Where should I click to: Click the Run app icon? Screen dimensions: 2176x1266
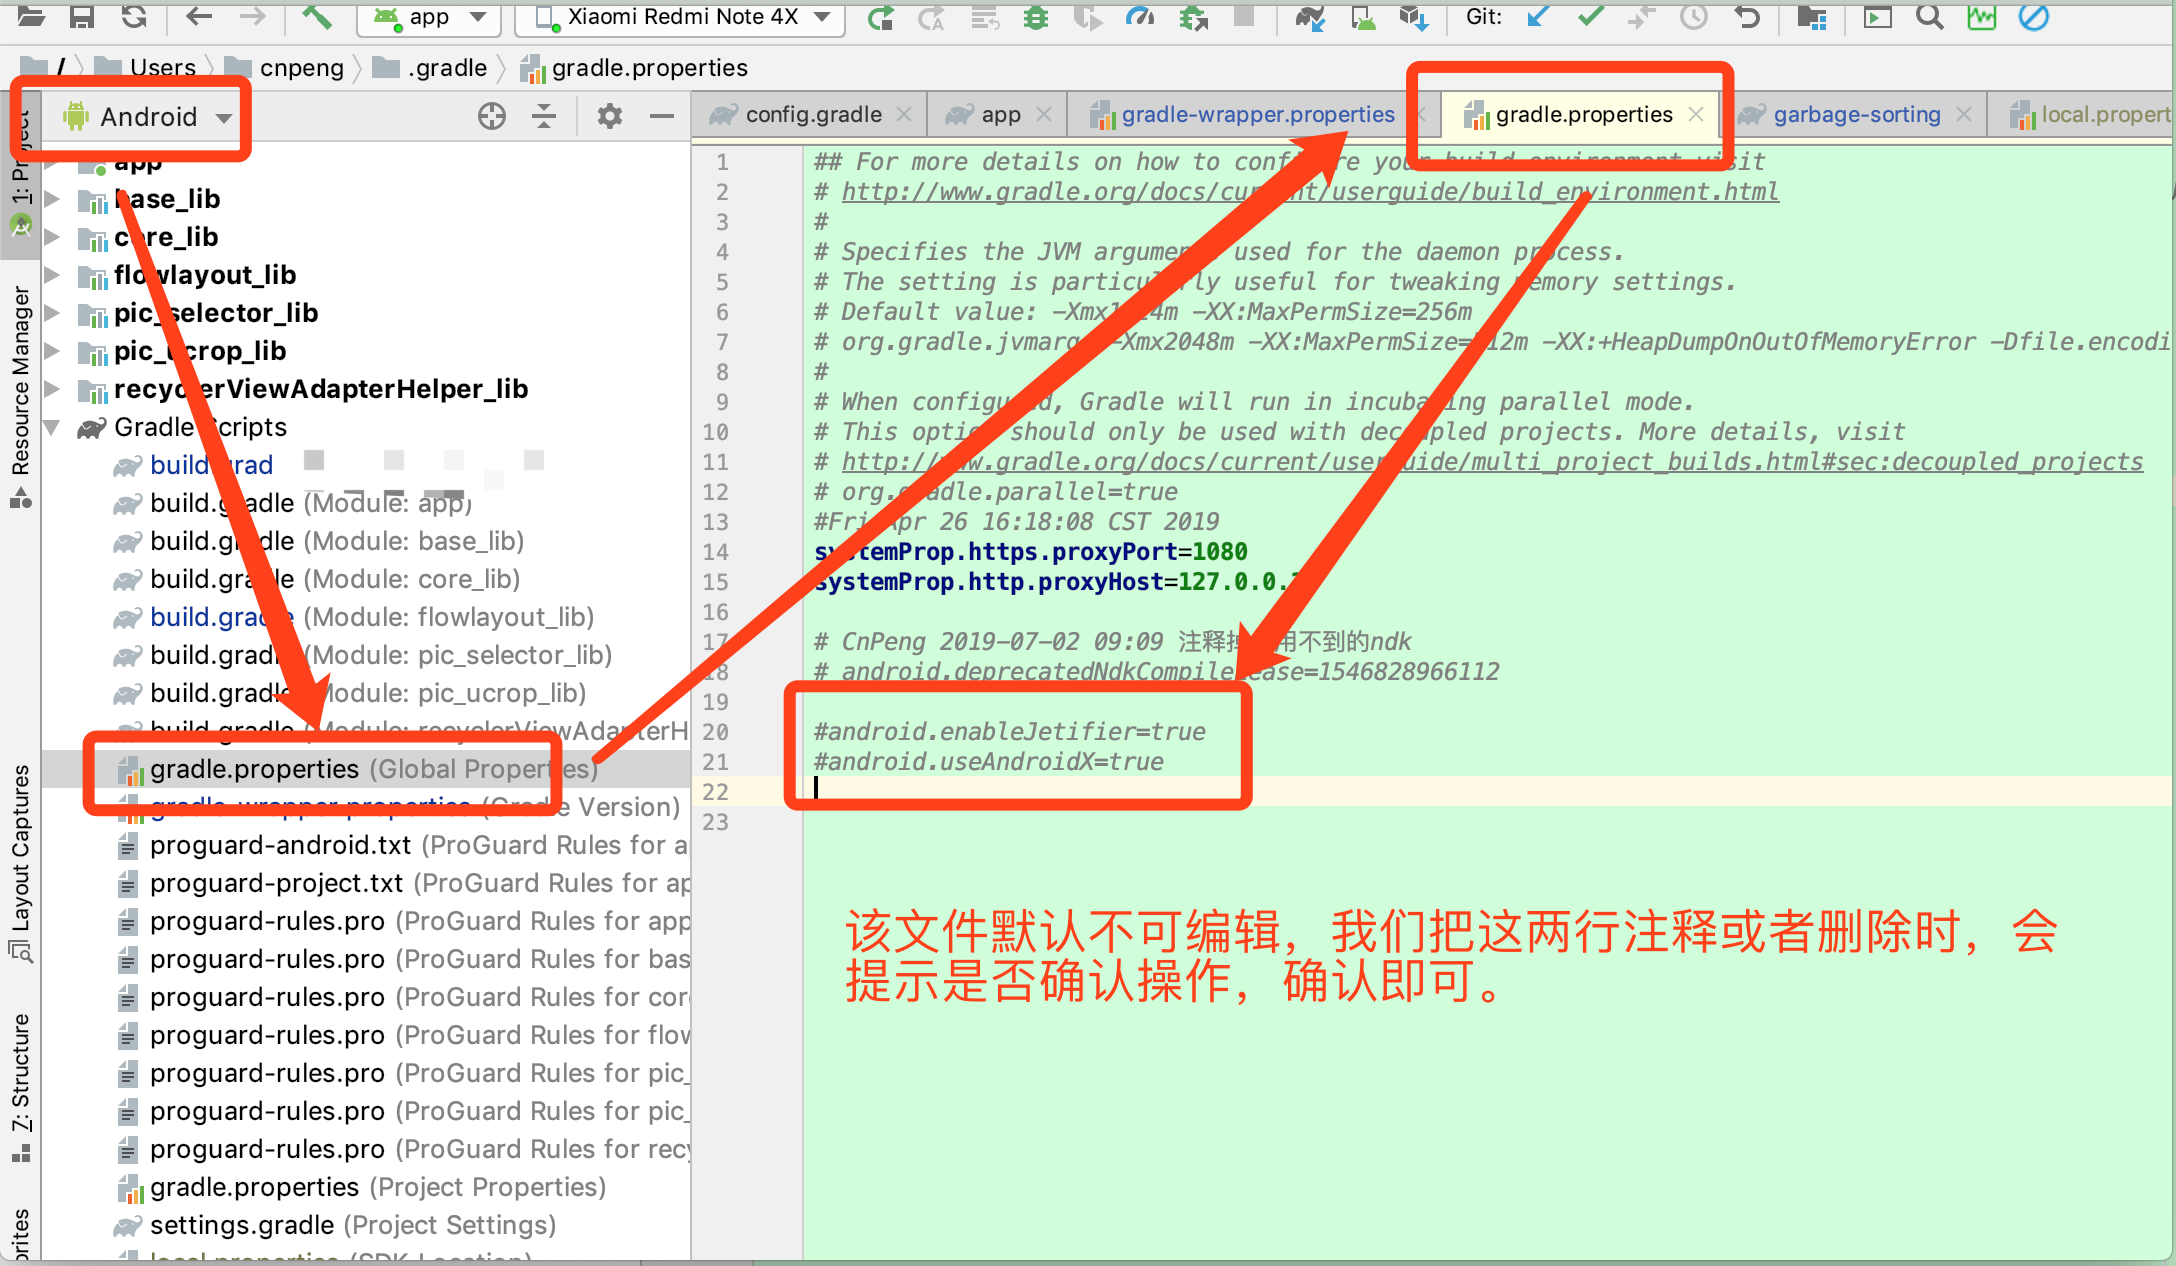click(x=881, y=17)
